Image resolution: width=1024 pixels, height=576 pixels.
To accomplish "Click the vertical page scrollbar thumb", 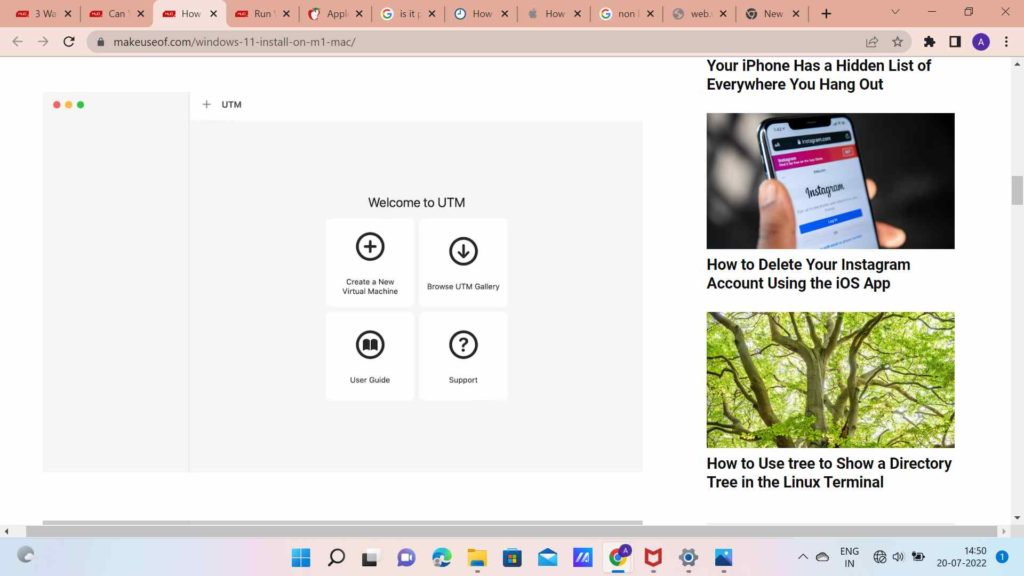I will coord(1017,190).
